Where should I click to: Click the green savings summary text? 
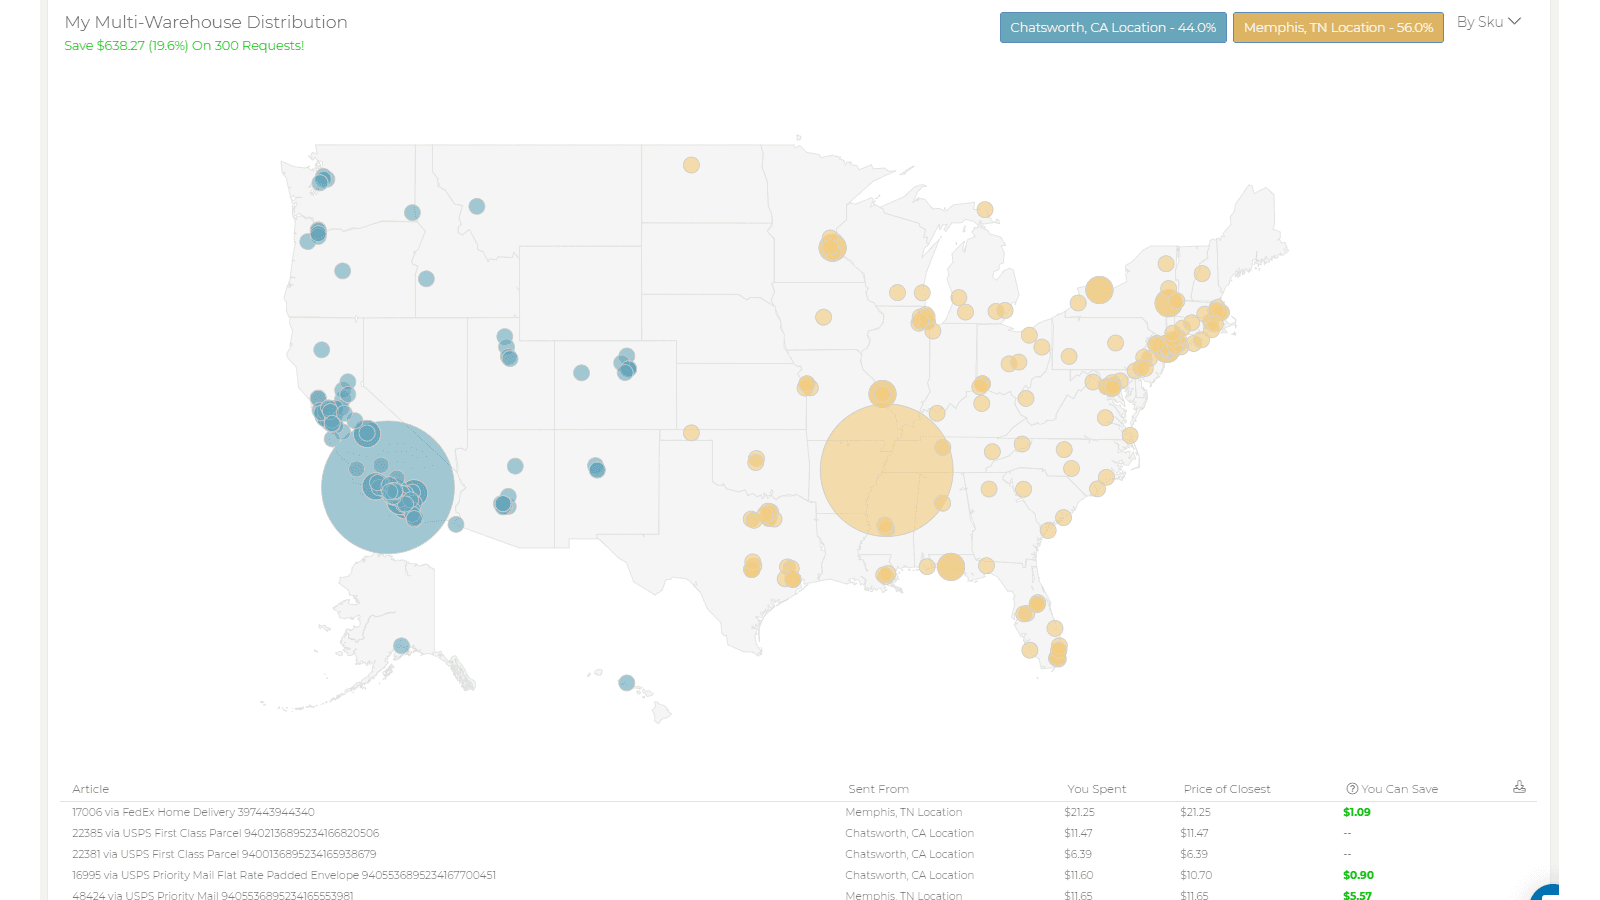184,46
